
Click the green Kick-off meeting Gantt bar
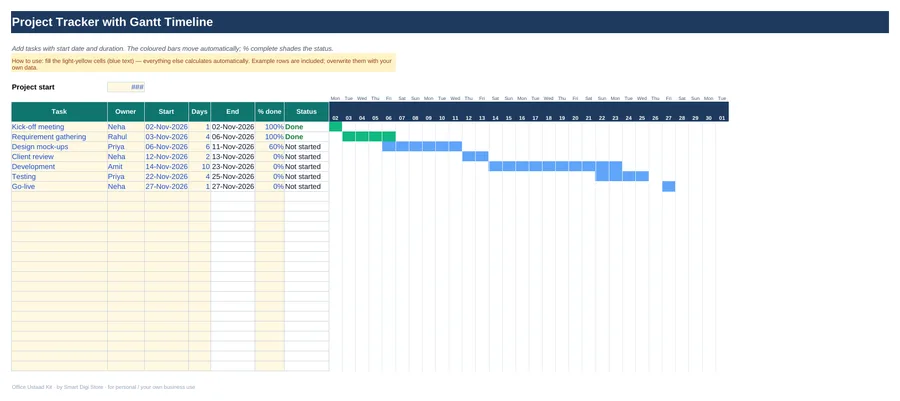click(336, 127)
